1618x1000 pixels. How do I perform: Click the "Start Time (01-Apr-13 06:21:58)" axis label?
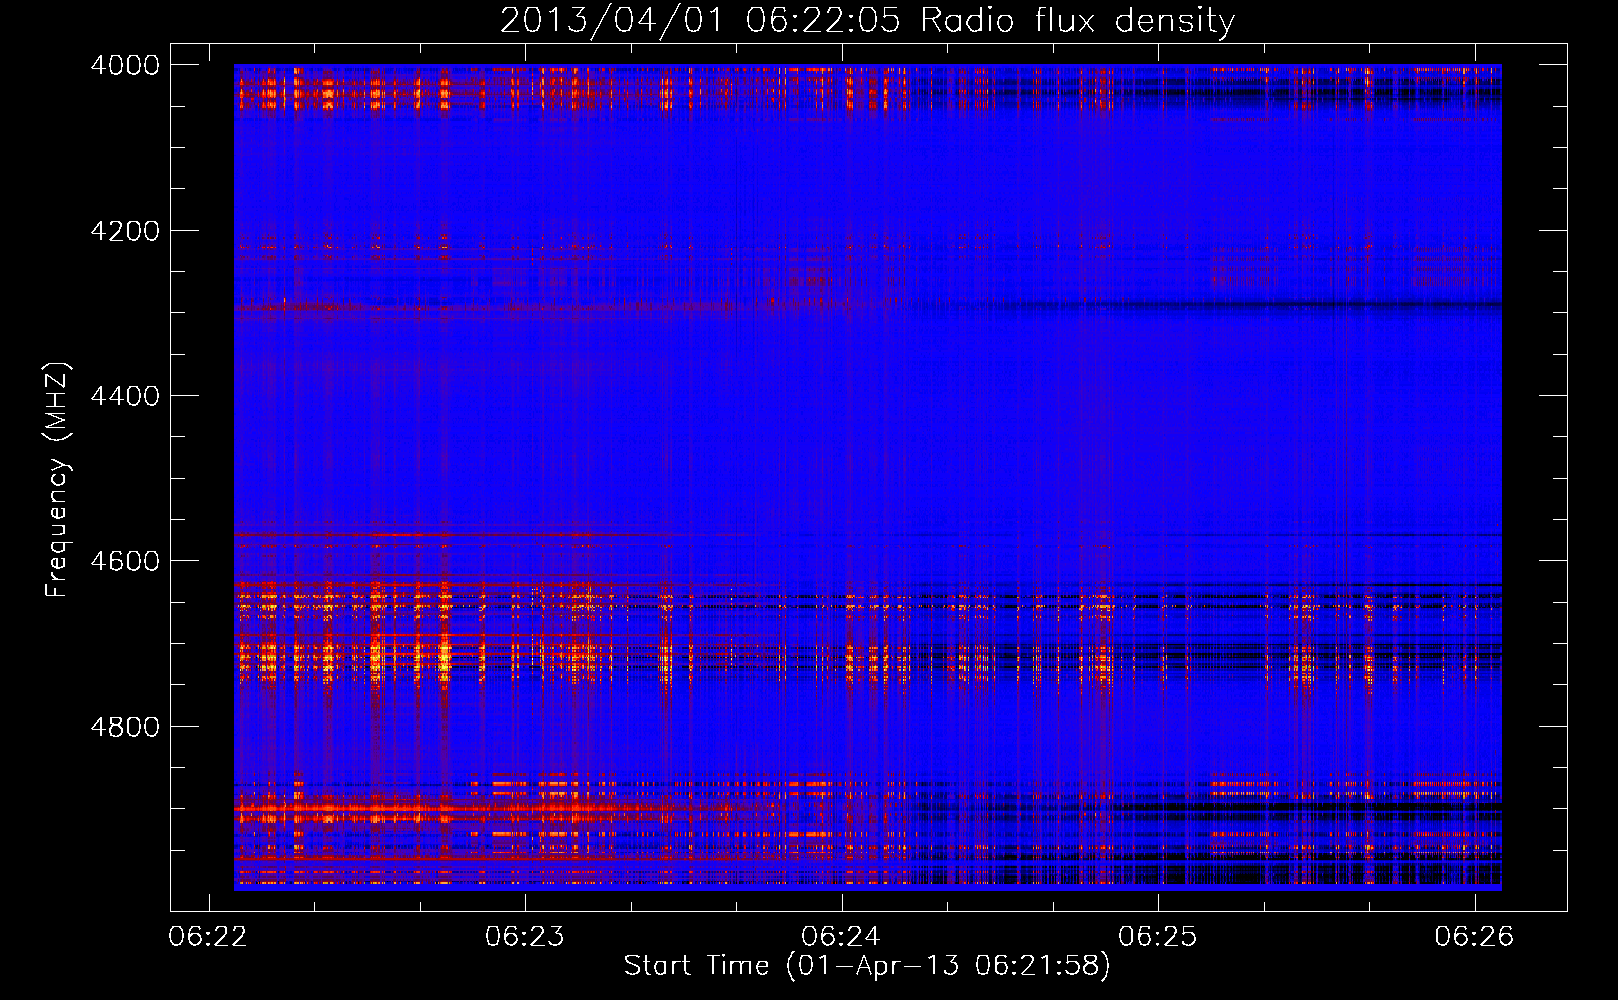pyautogui.click(x=867, y=966)
